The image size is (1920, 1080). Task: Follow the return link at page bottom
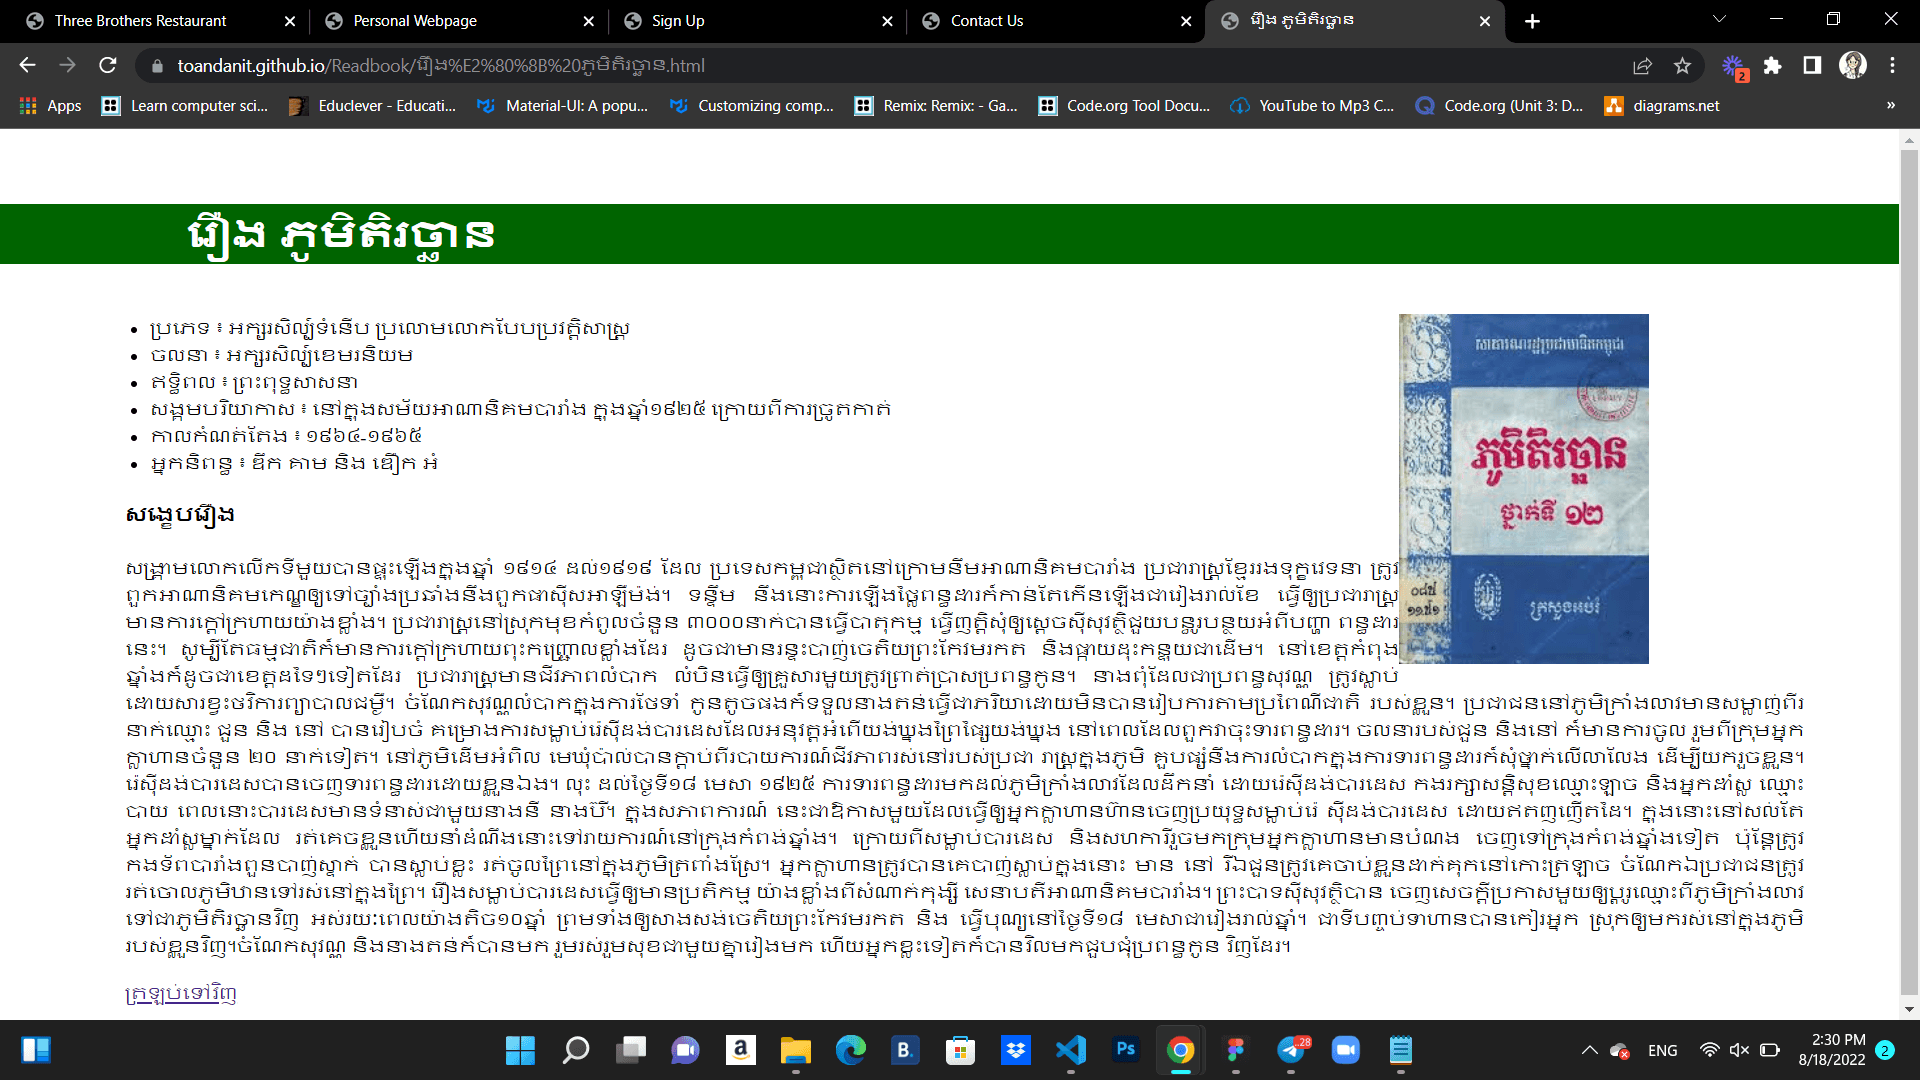coord(181,993)
